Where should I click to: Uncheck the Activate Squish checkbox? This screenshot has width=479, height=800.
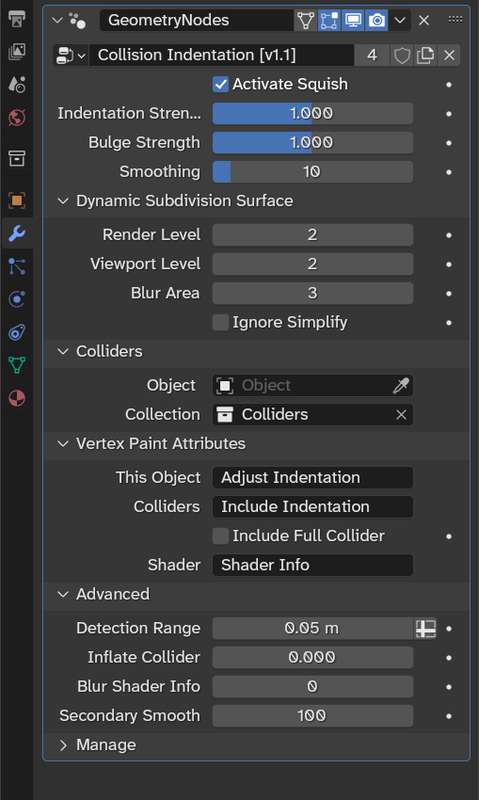tap(220, 84)
